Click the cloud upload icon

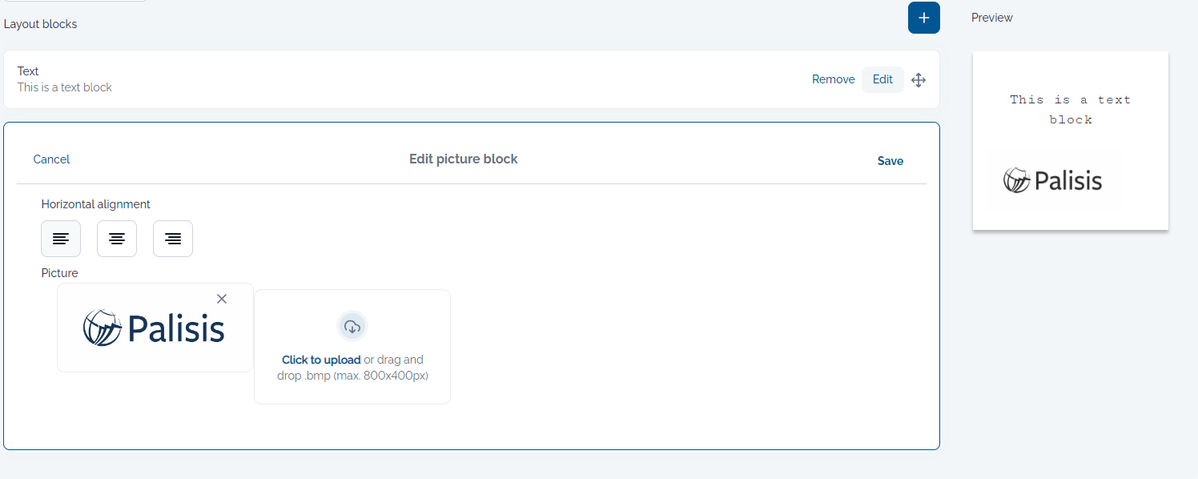click(352, 327)
